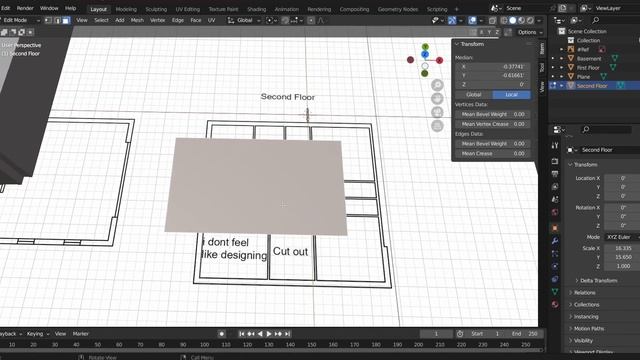Play animation in timeline
Screen dimensions: 640x360
tap(269, 334)
